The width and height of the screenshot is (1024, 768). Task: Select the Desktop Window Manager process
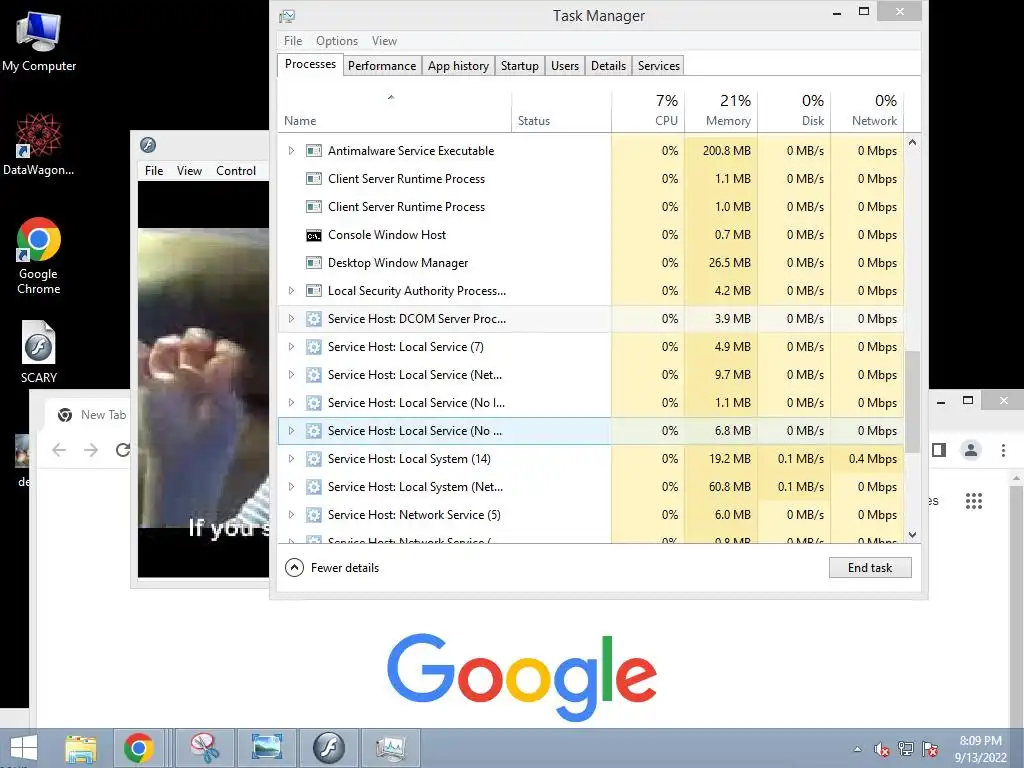coord(591,263)
